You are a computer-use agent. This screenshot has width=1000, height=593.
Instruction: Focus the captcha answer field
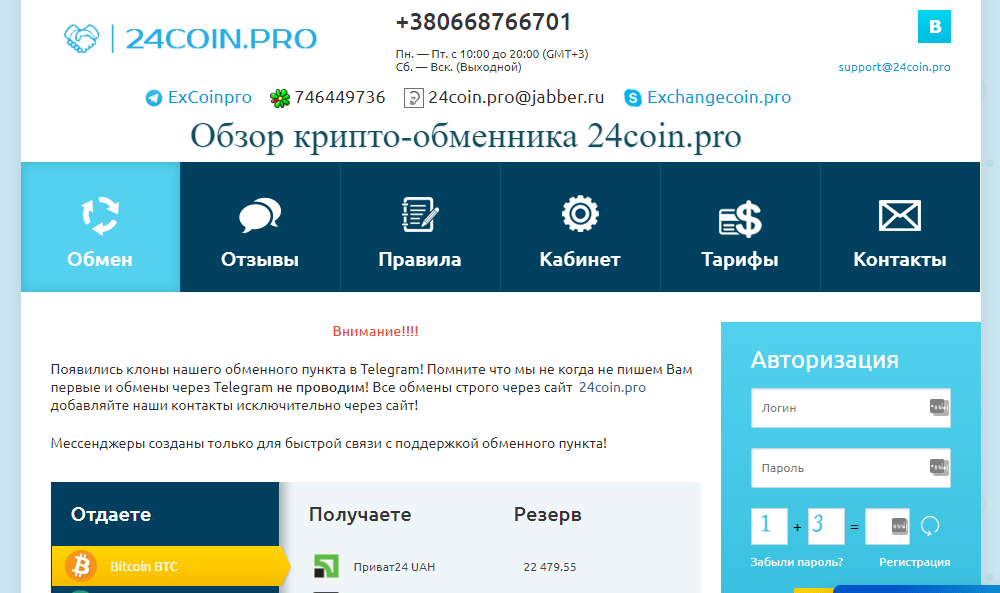tap(887, 526)
